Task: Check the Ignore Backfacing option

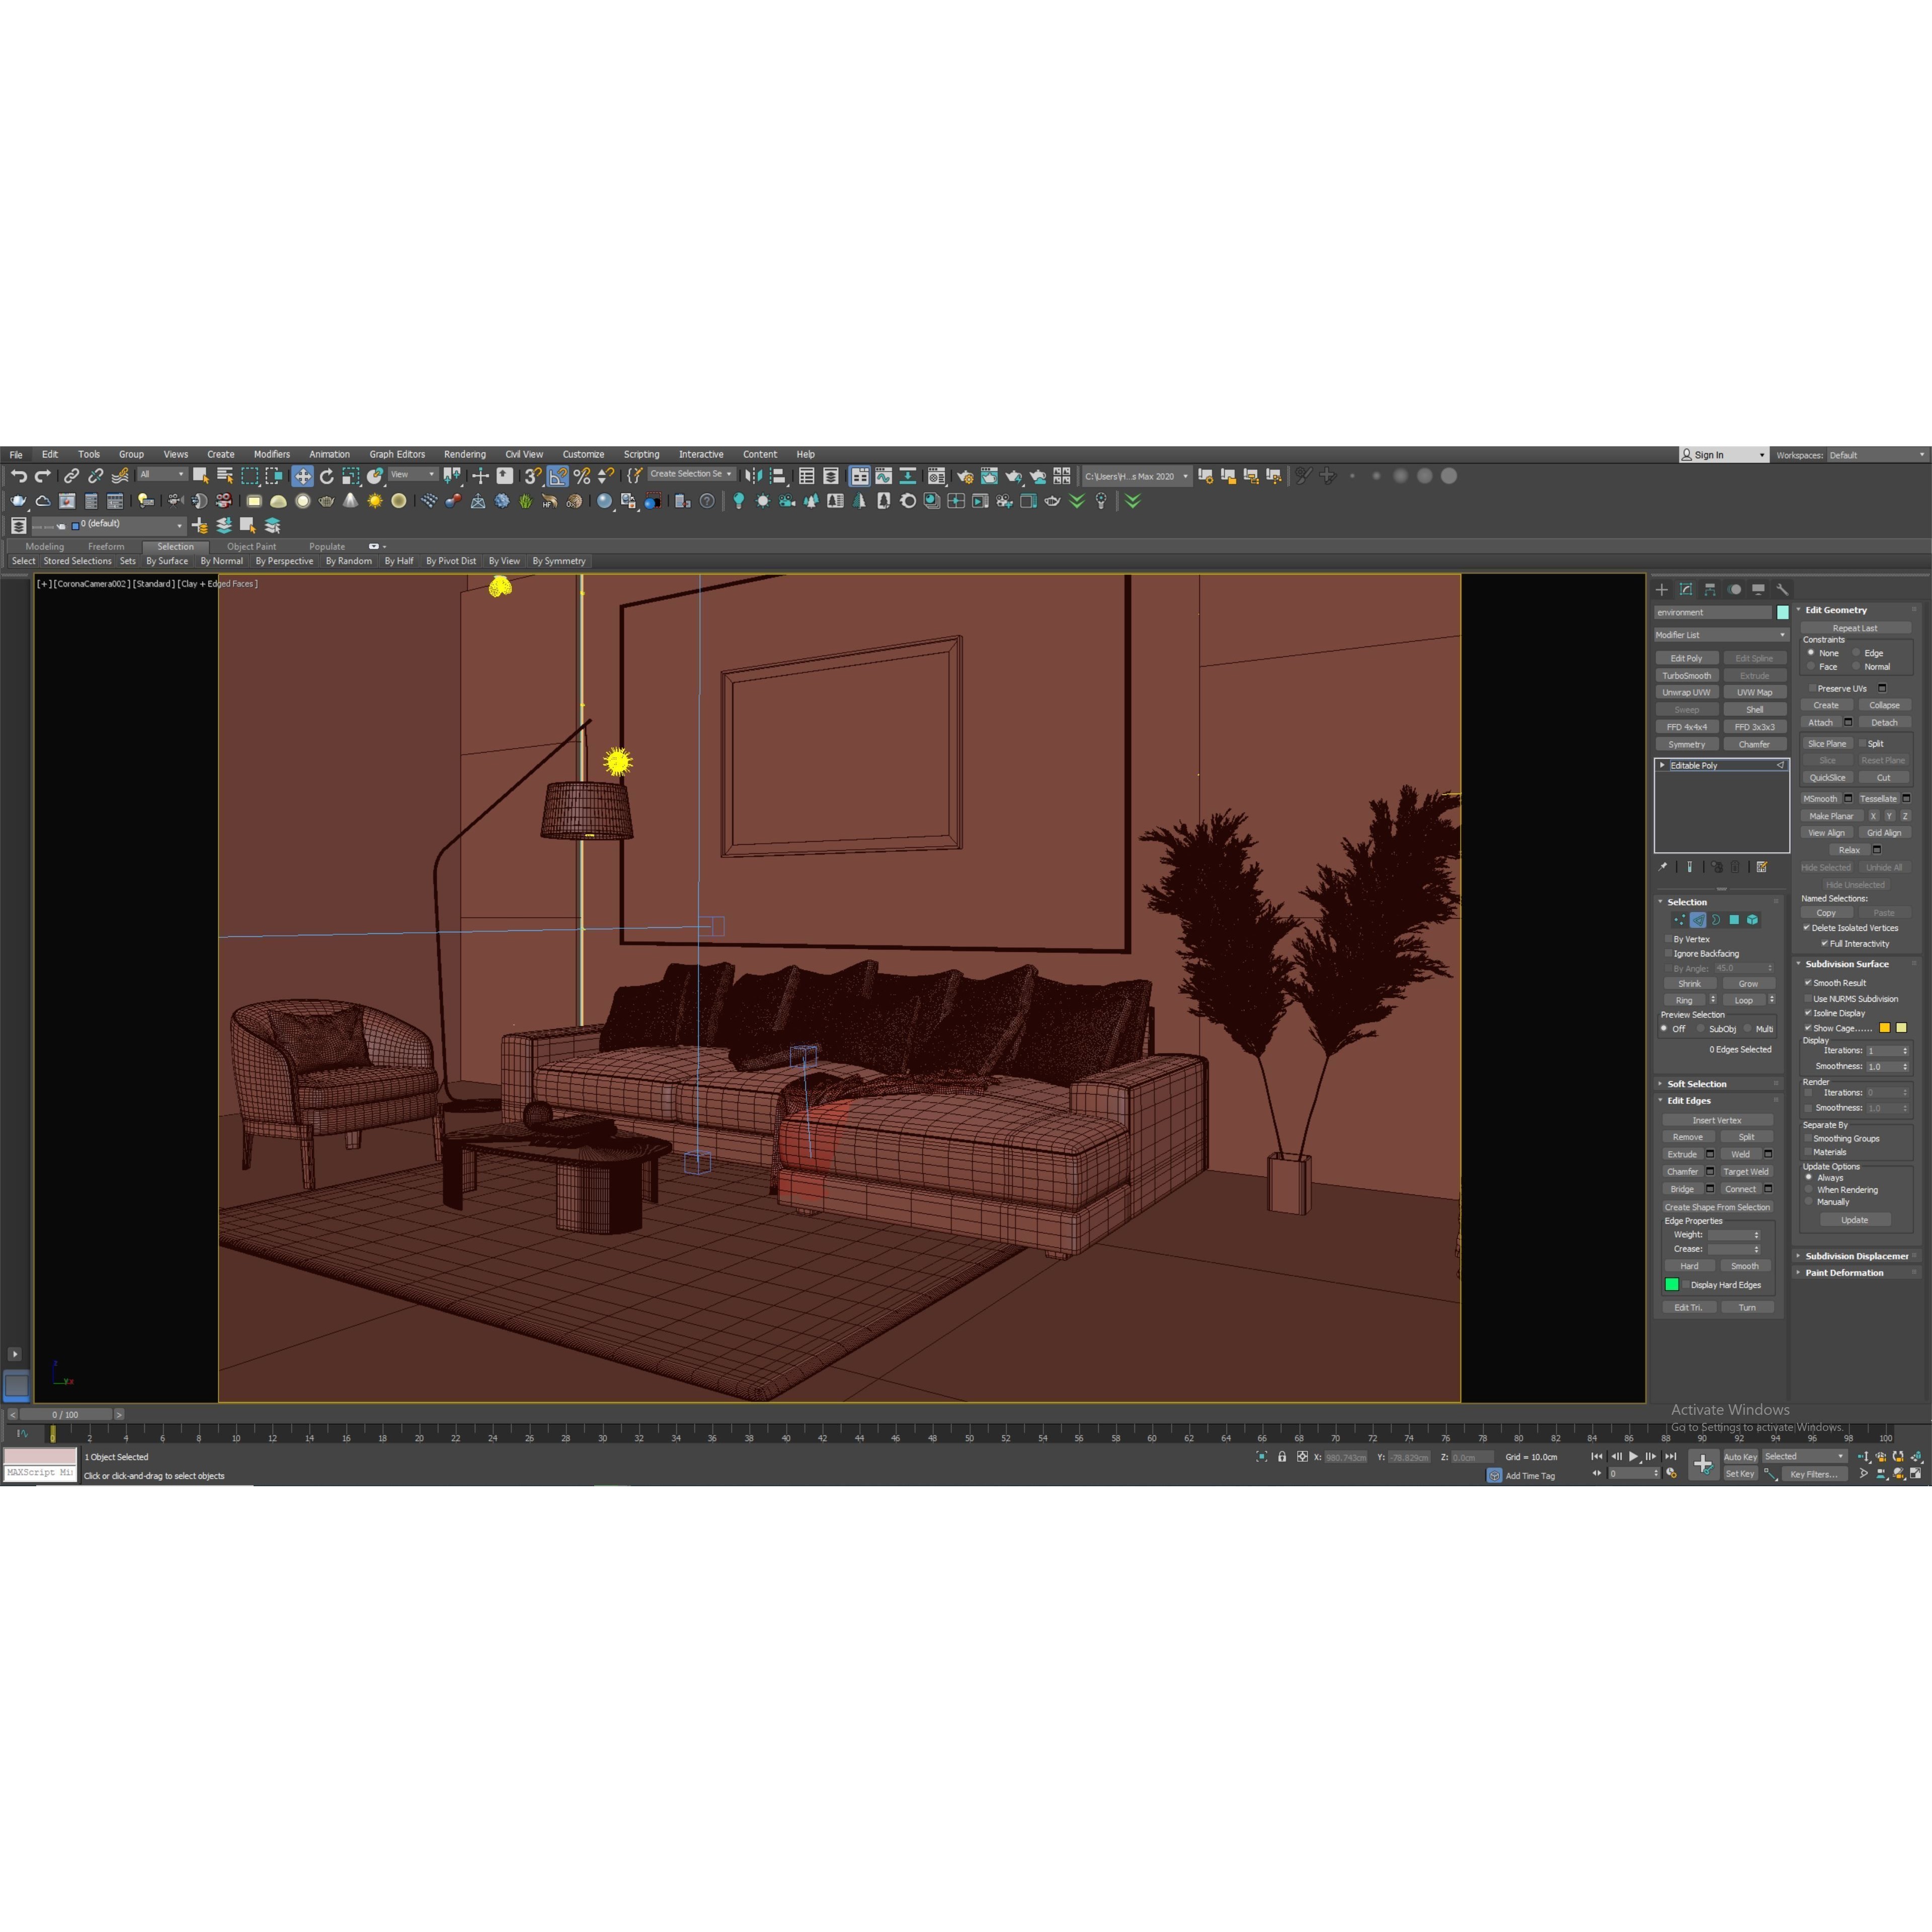Action: tap(1669, 953)
